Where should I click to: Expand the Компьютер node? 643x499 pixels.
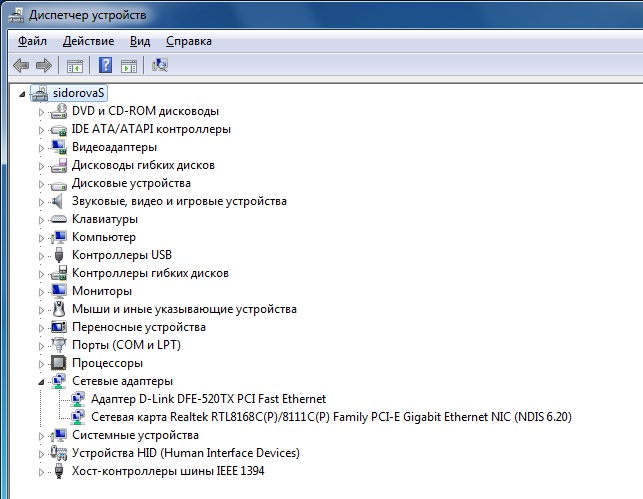41,238
